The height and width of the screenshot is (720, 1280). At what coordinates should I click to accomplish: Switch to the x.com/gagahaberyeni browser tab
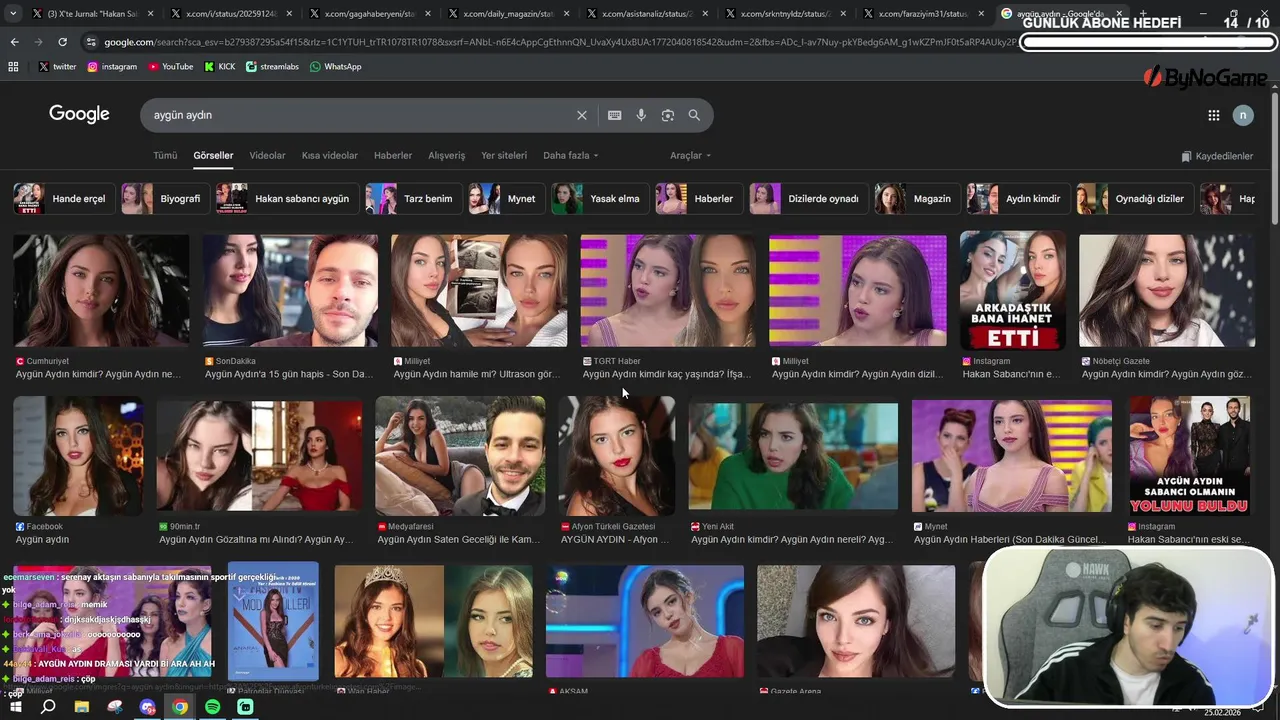pyautogui.click(x=370, y=14)
